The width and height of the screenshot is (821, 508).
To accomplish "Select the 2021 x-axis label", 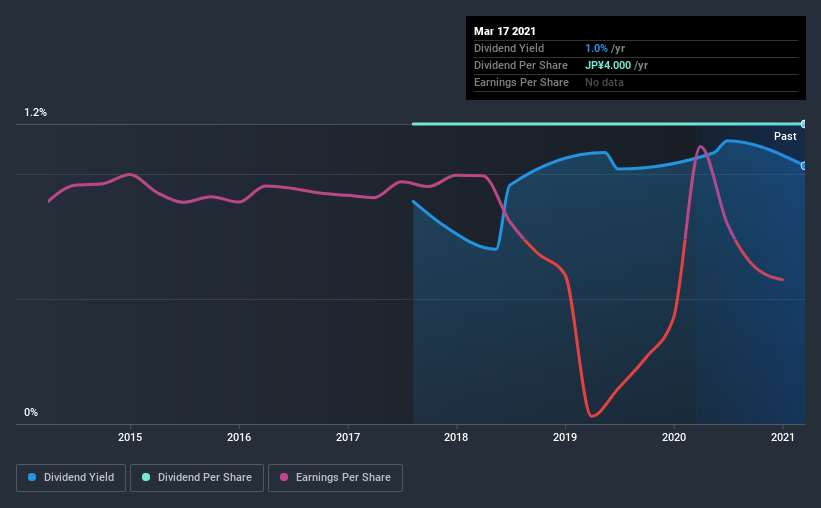I will pyautogui.click(x=783, y=437).
